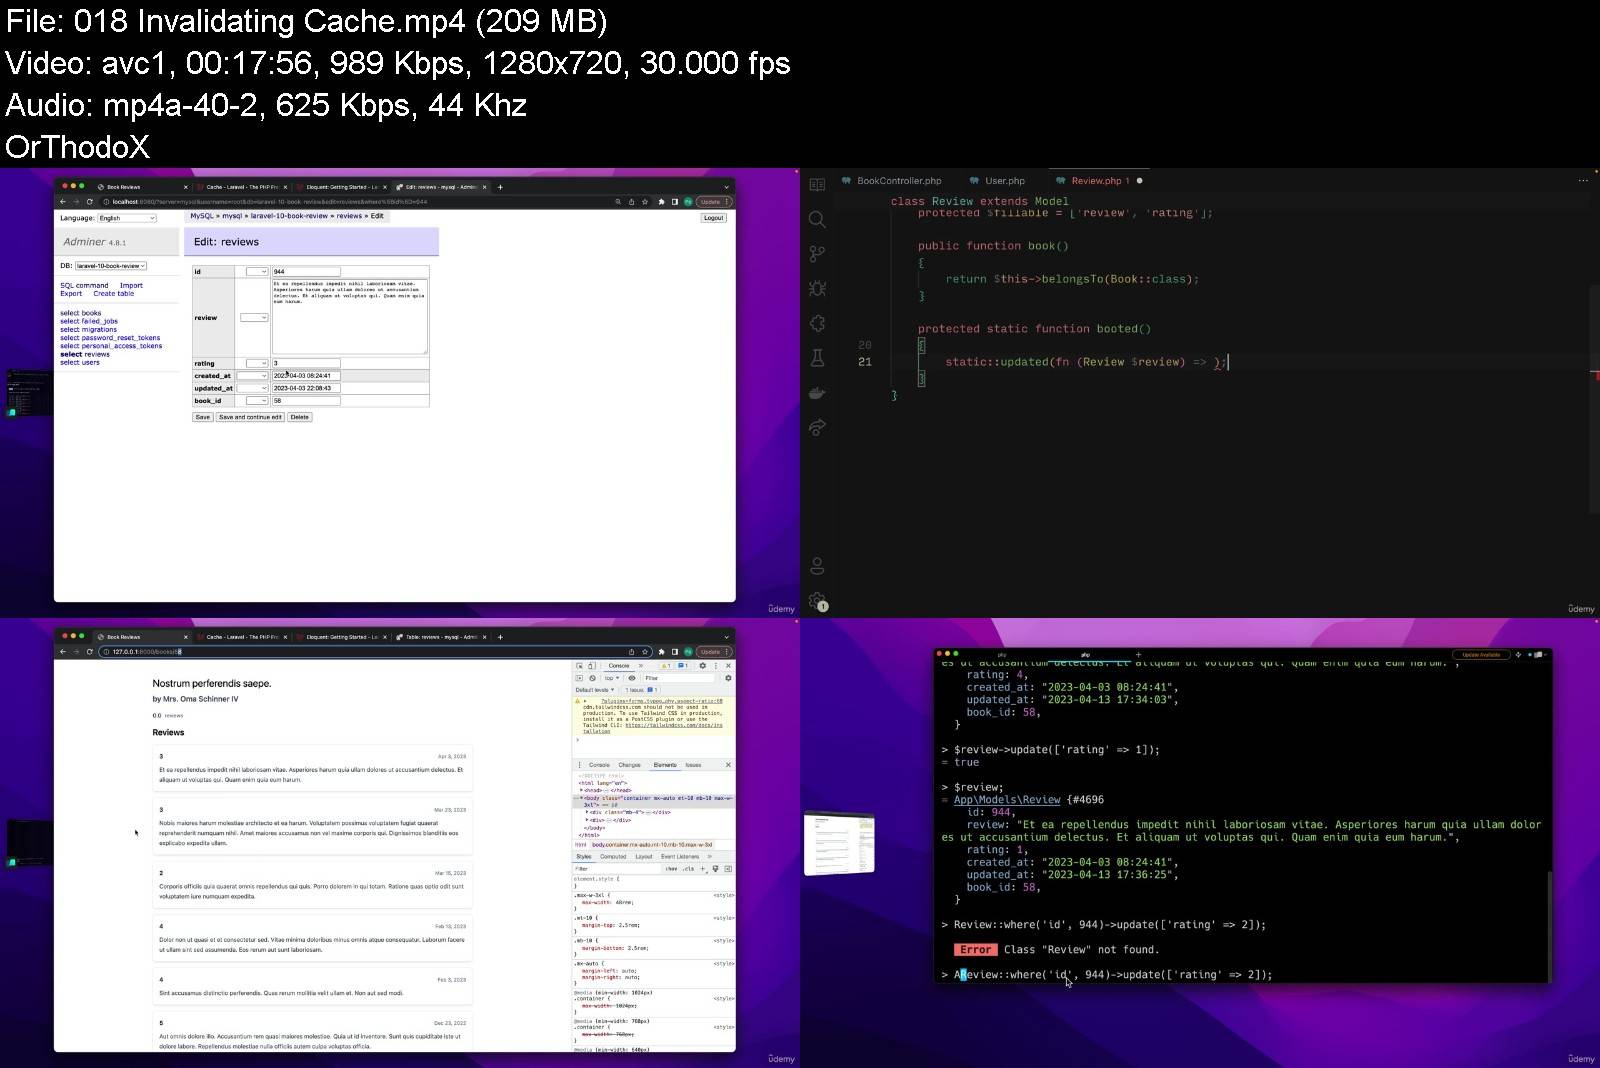Open the function dropdown for book_id
Screen dimensions: 1600x1068
click(x=257, y=400)
